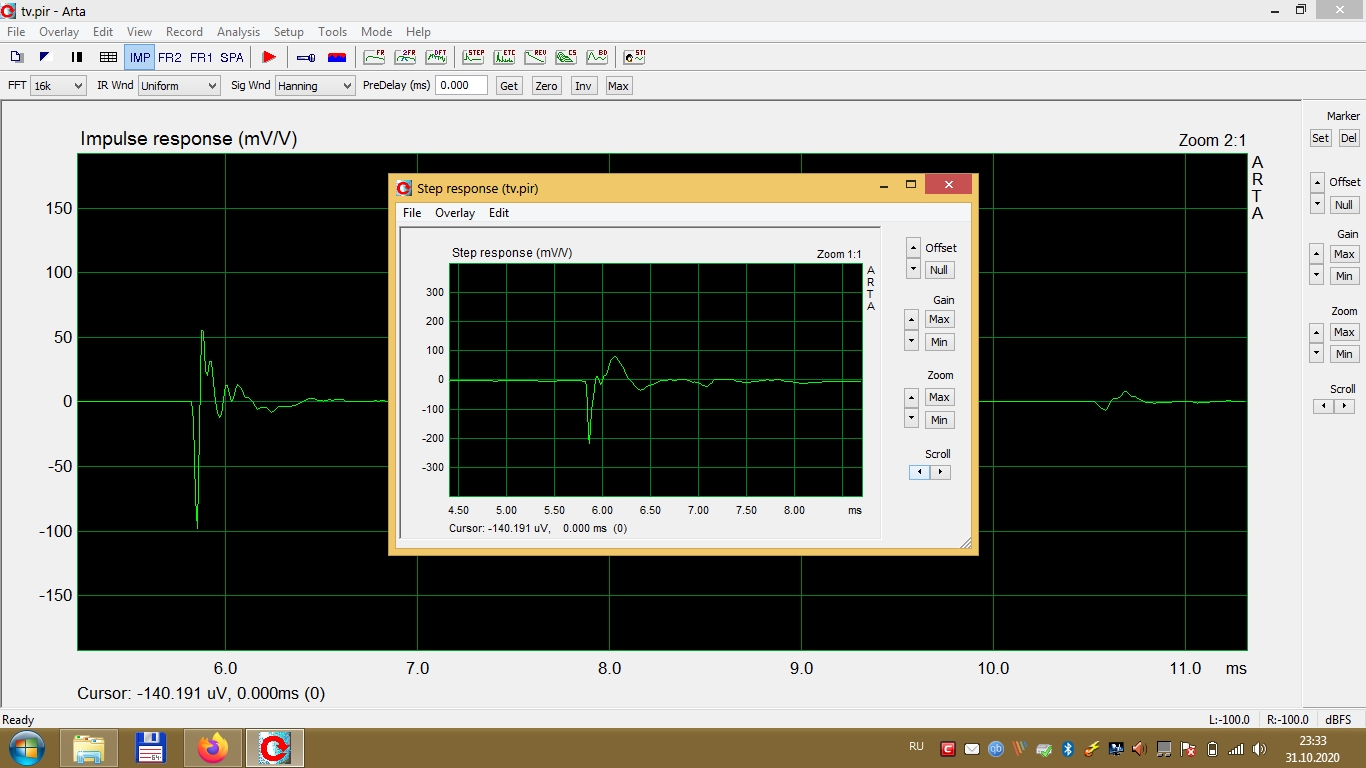Image resolution: width=1366 pixels, height=768 pixels.
Task: Click the burst decay (BD) icon
Action: click(x=597, y=57)
